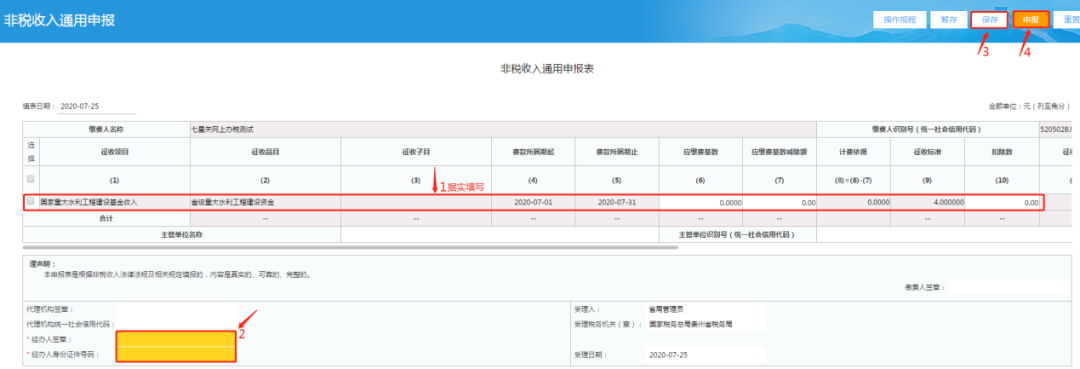
Task: Click the 征收子目 cell in the fund row
Action: [x=416, y=202]
